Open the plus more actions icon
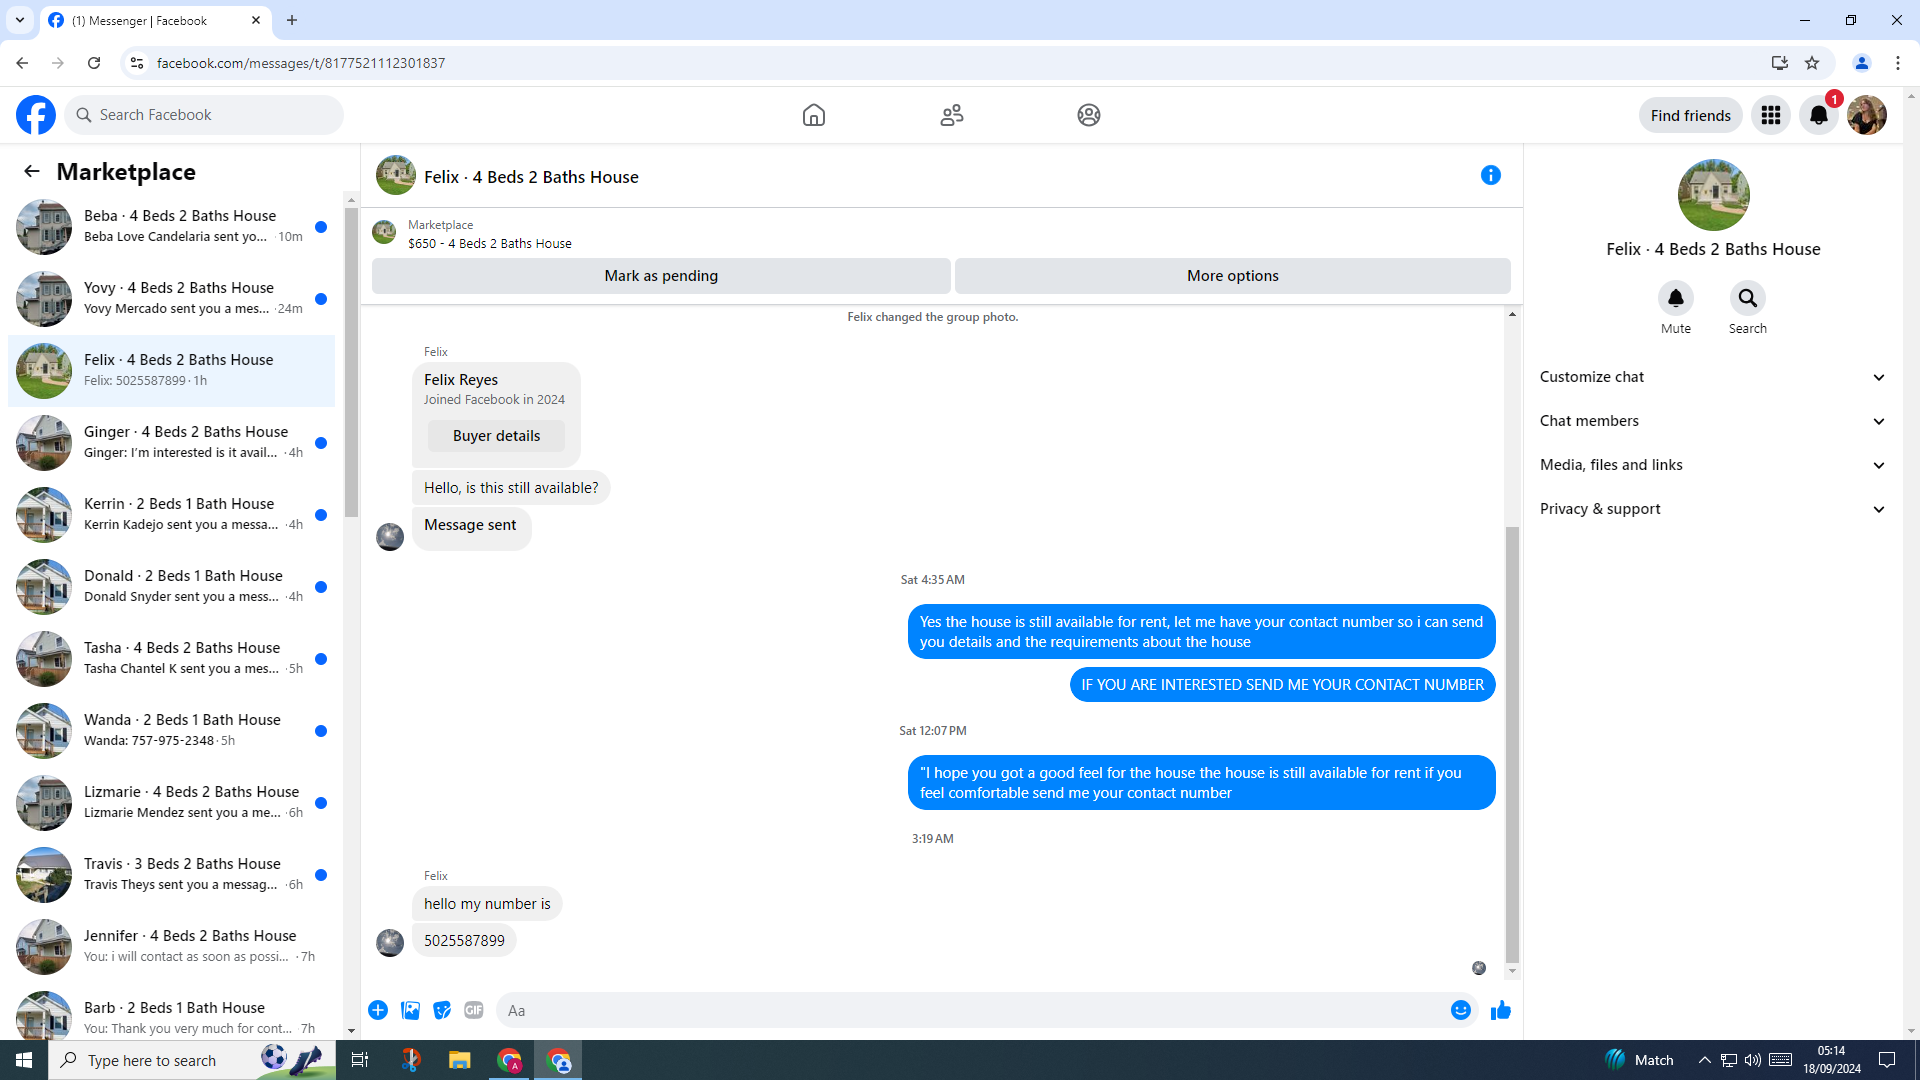 [x=378, y=1010]
